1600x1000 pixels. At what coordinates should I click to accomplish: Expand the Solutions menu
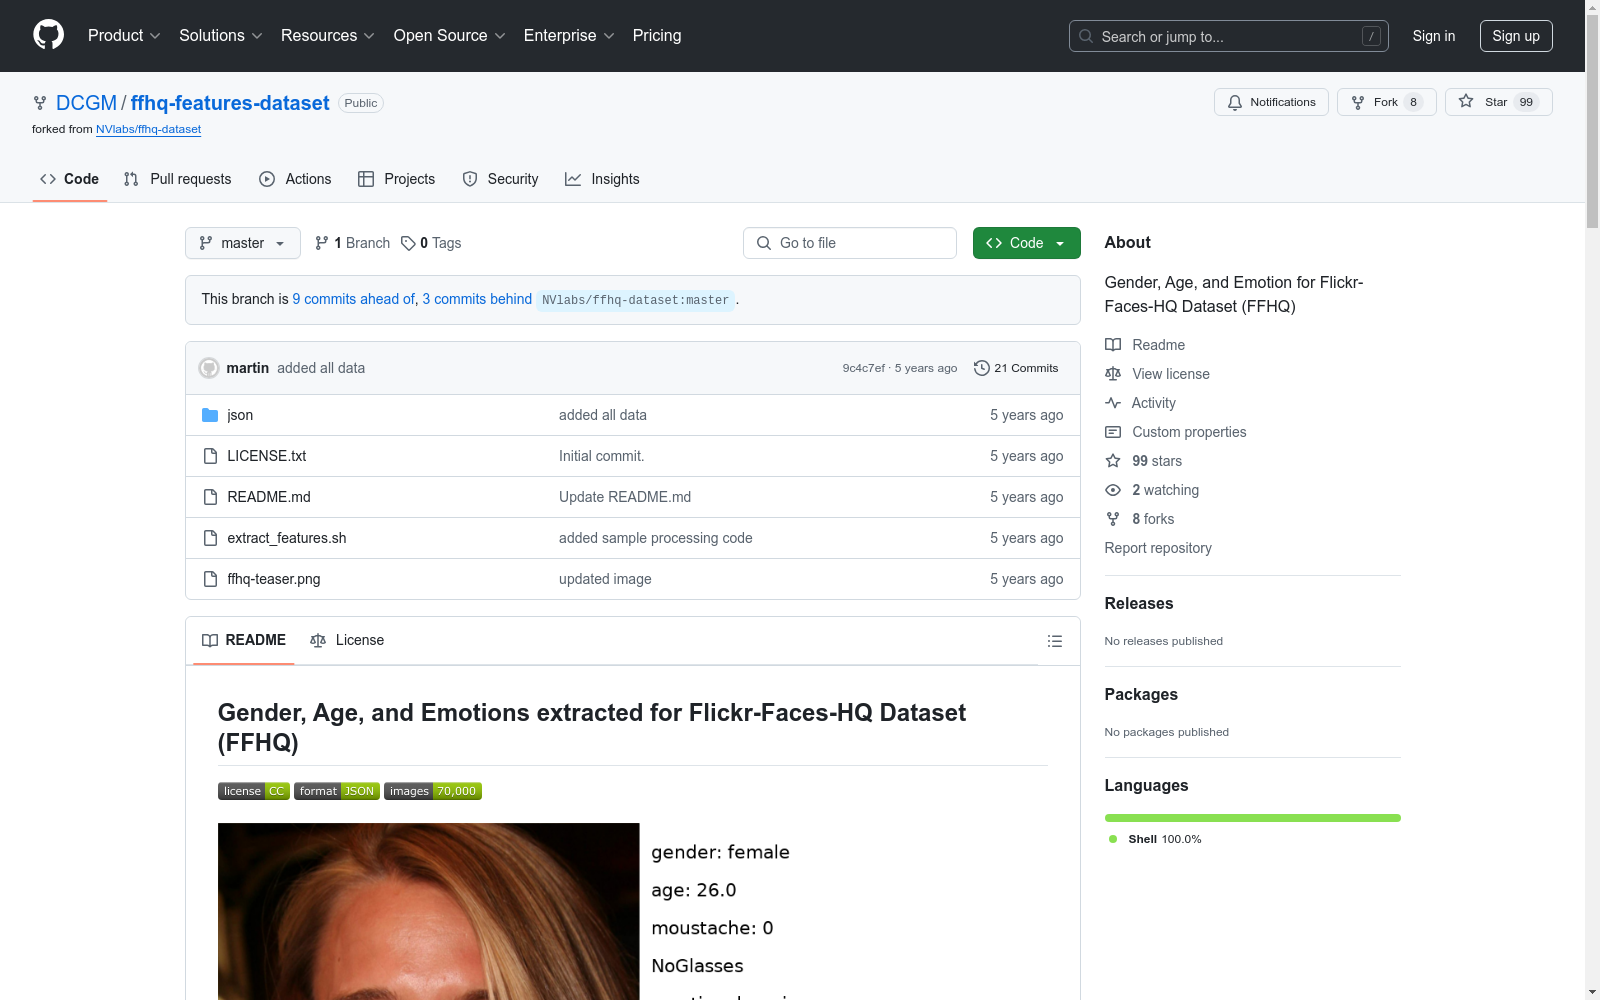pos(221,35)
